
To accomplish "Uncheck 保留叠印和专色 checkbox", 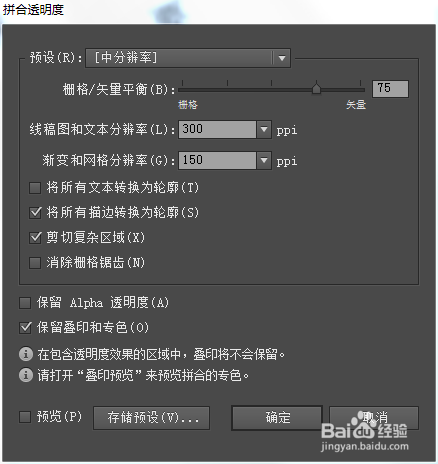I will click(x=25, y=328).
